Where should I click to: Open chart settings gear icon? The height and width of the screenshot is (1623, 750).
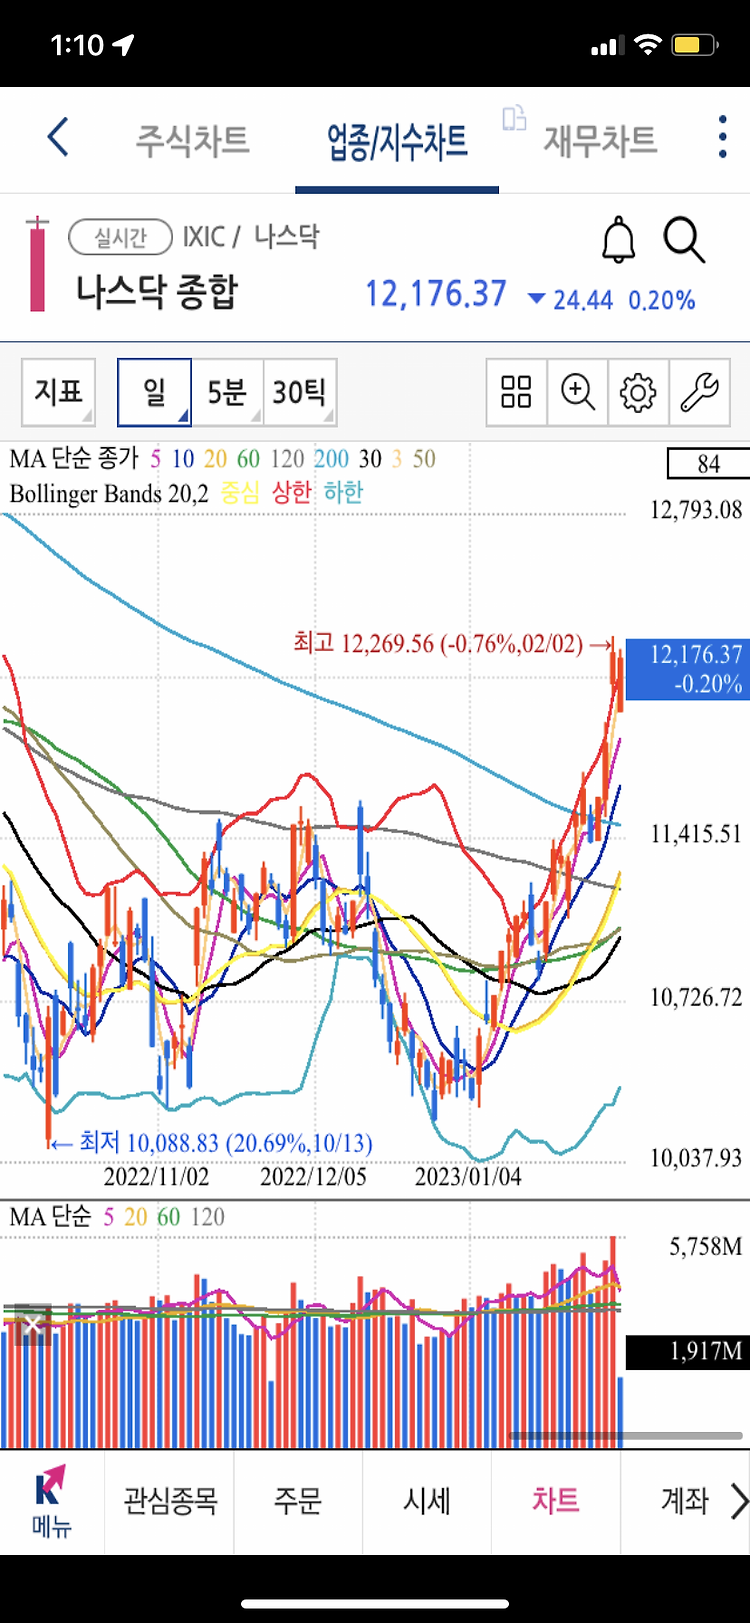coord(638,392)
